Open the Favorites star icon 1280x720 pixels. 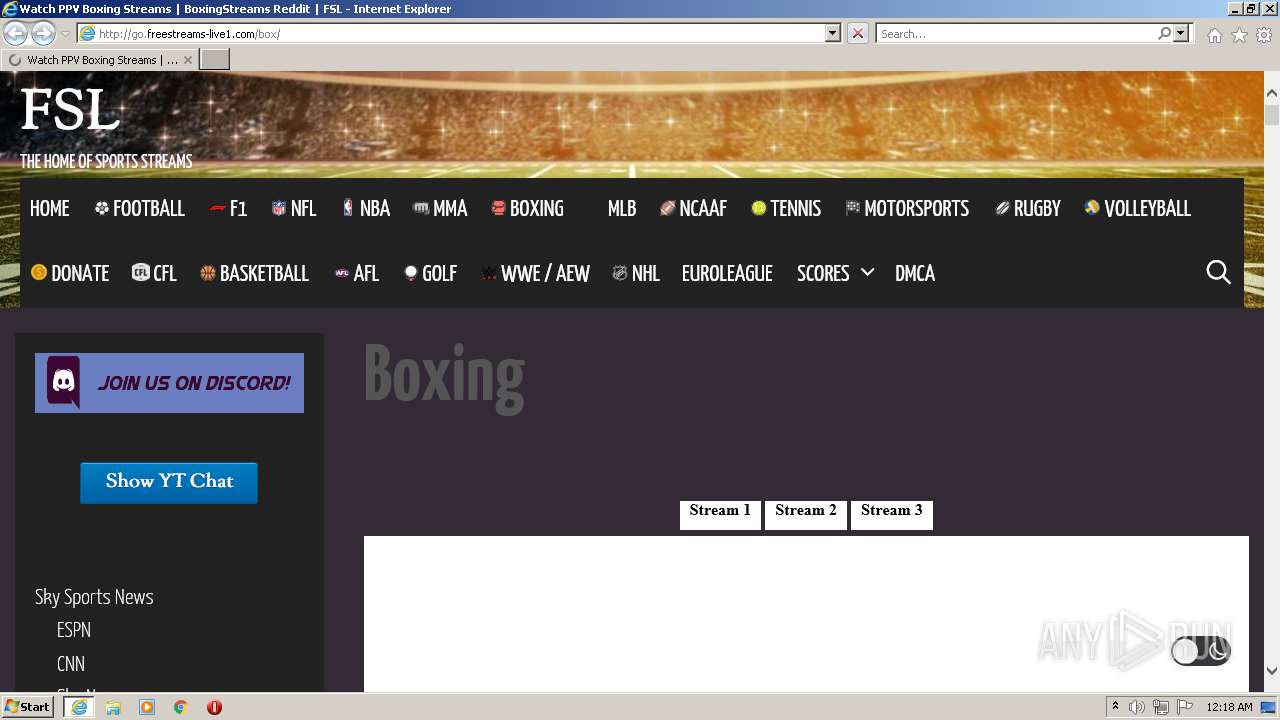(x=1239, y=35)
